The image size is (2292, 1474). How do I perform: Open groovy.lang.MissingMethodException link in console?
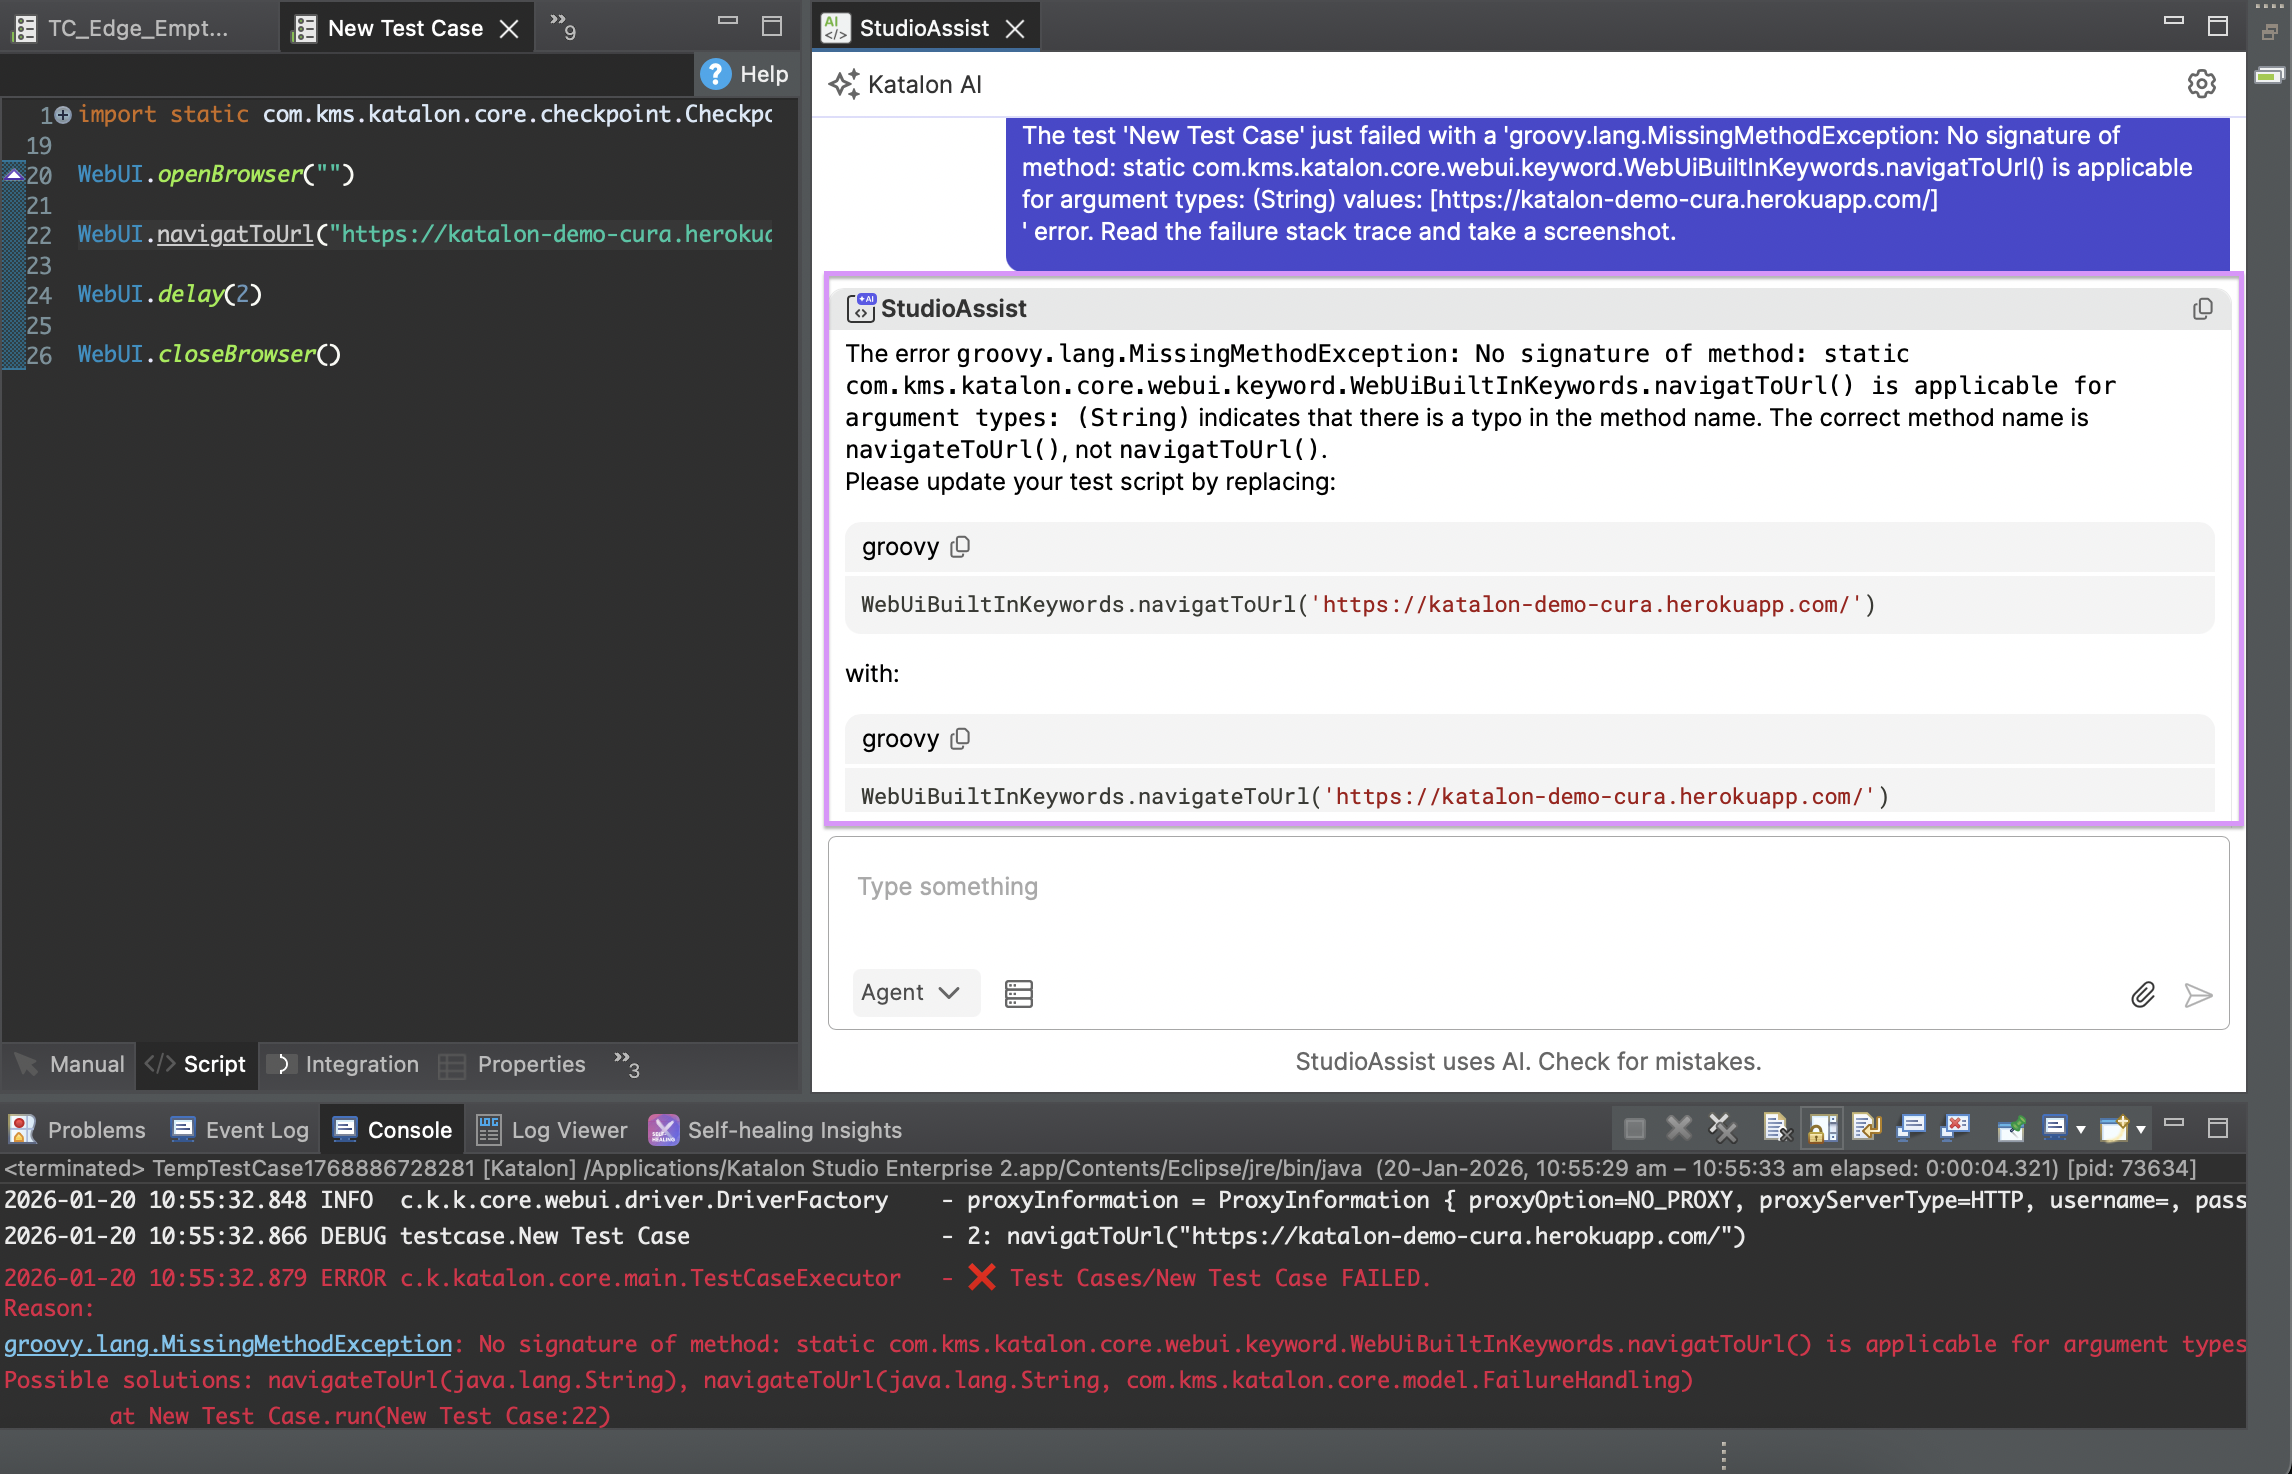[228, 1344]
